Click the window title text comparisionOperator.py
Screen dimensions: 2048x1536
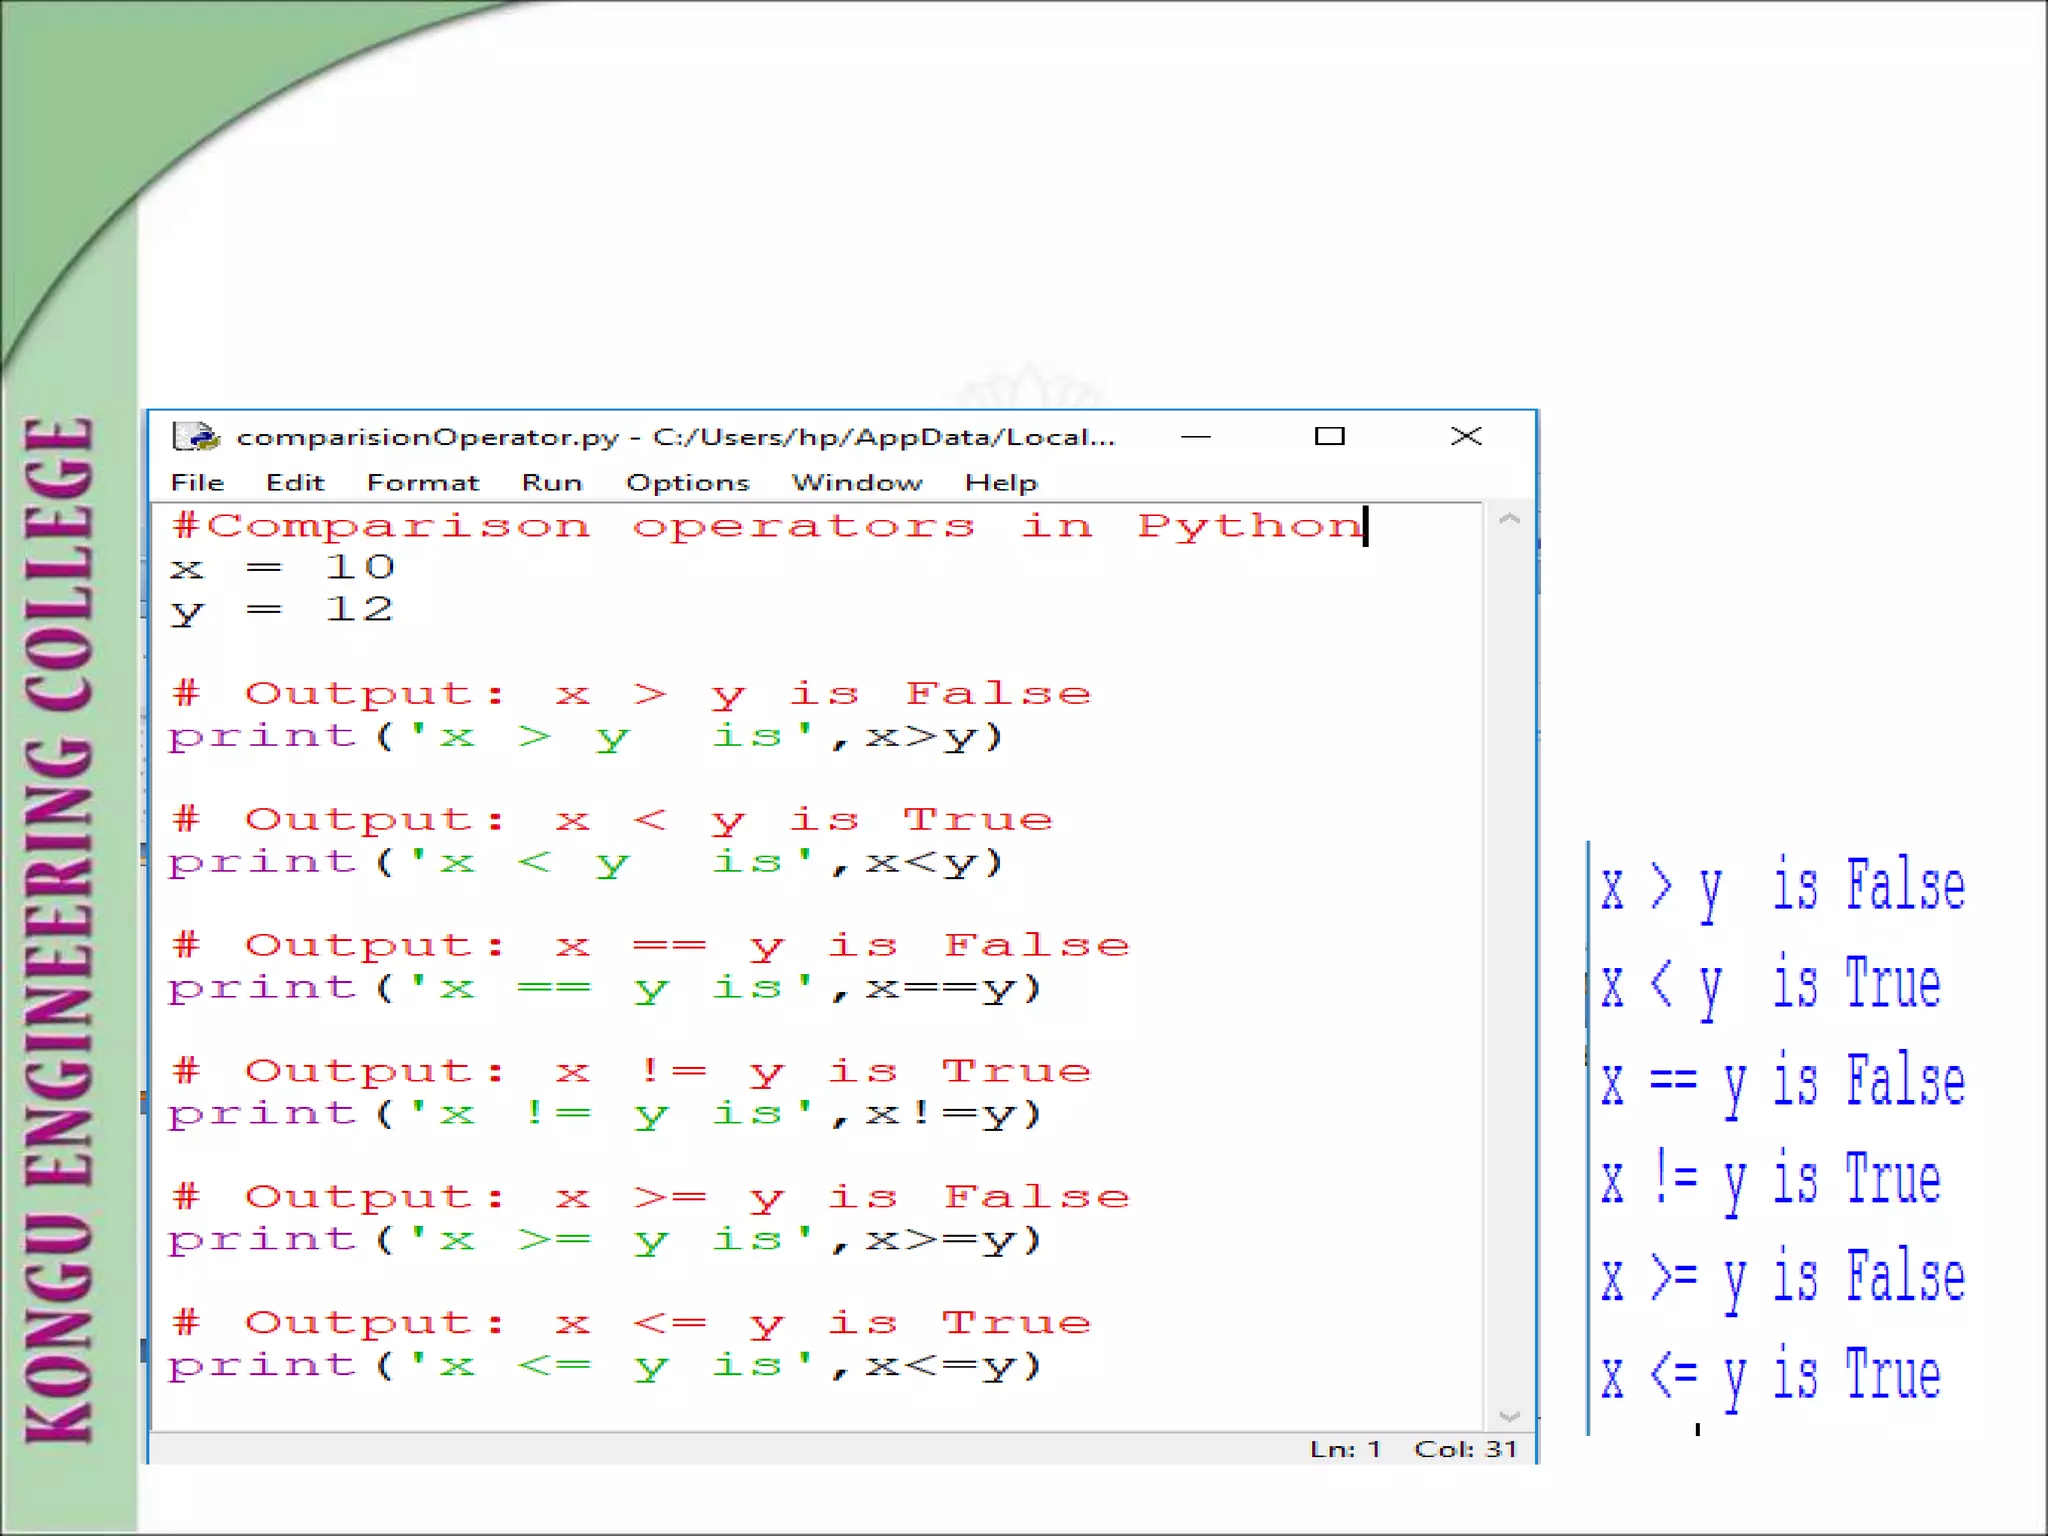(427, 437)
